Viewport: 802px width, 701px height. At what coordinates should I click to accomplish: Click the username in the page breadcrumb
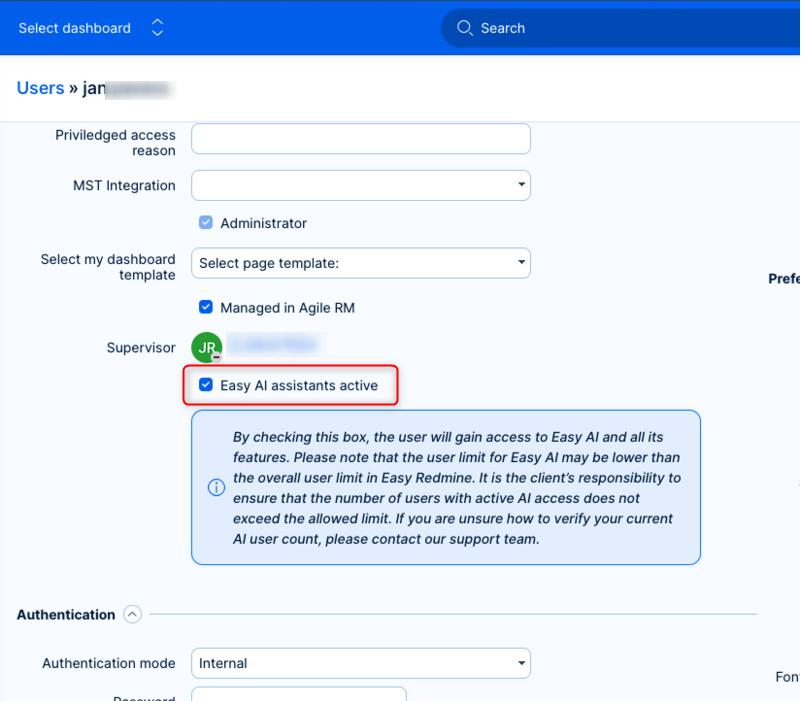click(x=128, y=88)
